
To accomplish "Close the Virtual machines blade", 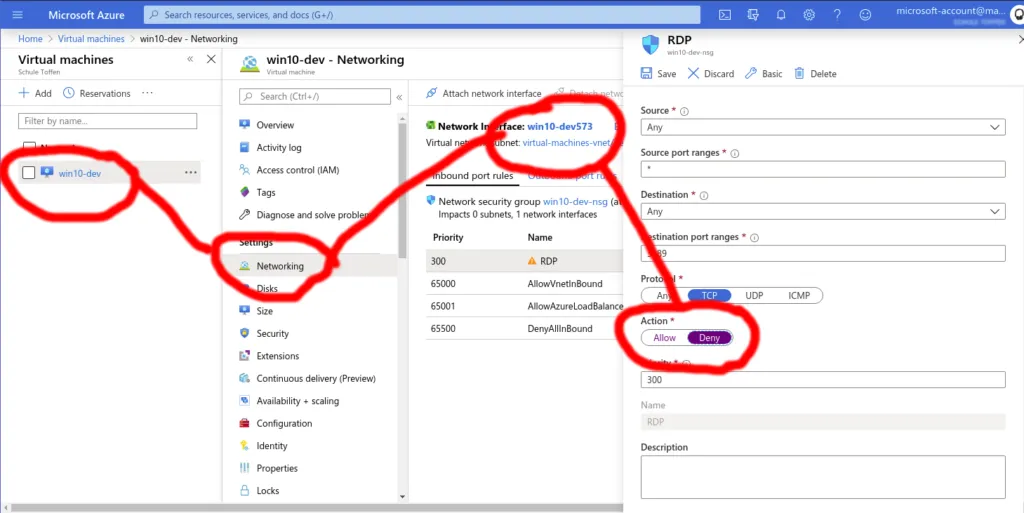I will (x=211, y=59).
